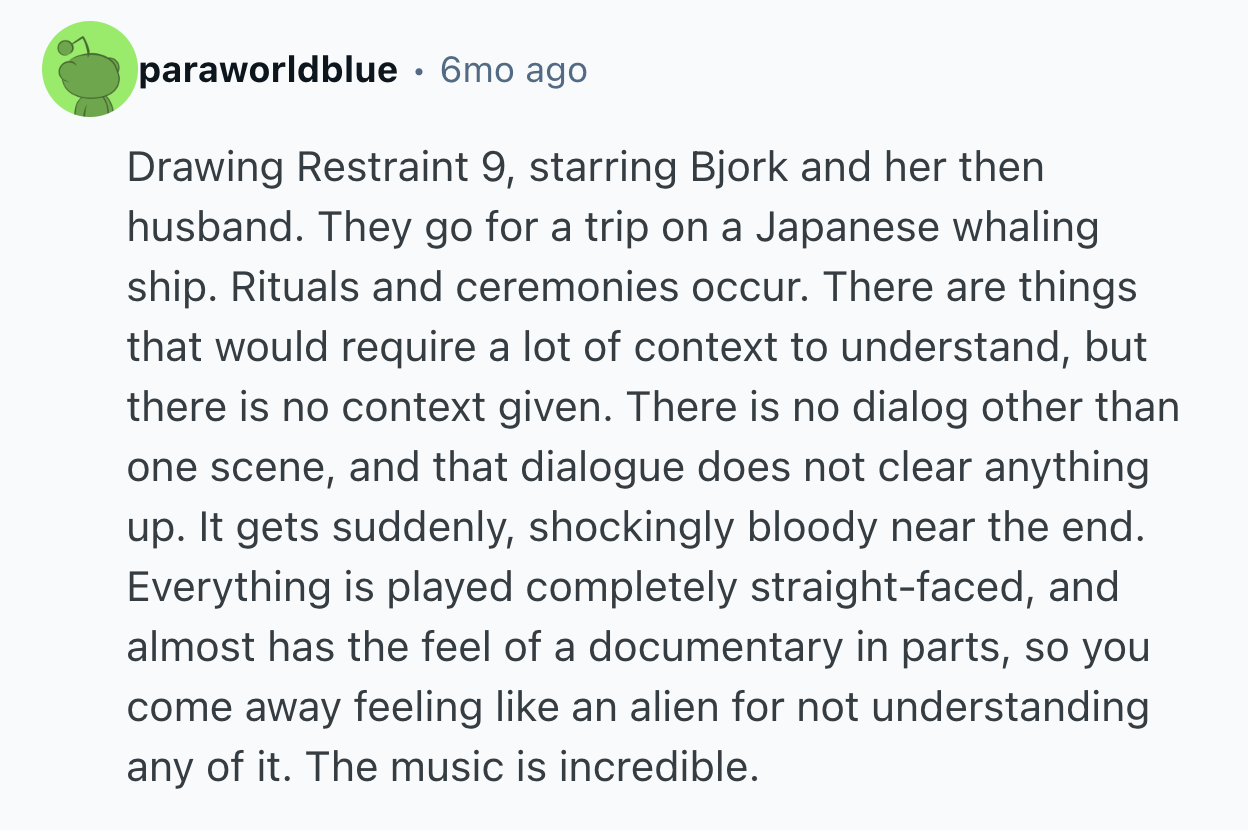Click the dot separator before the timestamp
Viewport: 1248px width, 830px height.
[x=418, y=72]
